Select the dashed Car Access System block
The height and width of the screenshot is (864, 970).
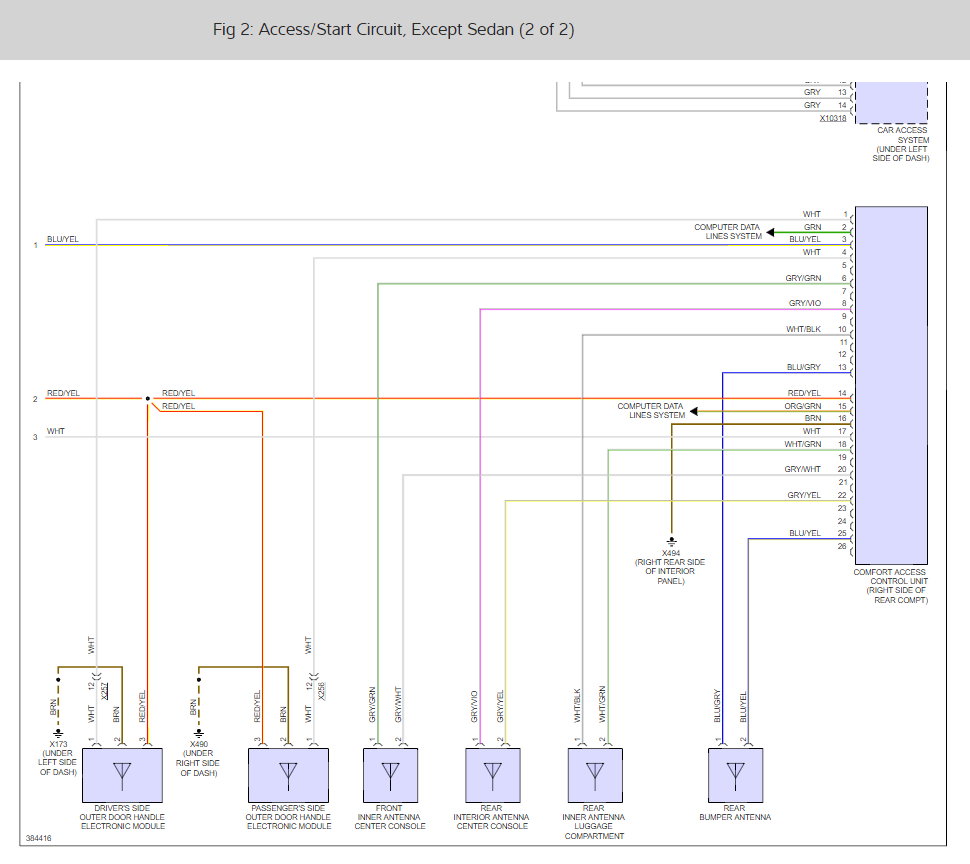click(891, 103)
